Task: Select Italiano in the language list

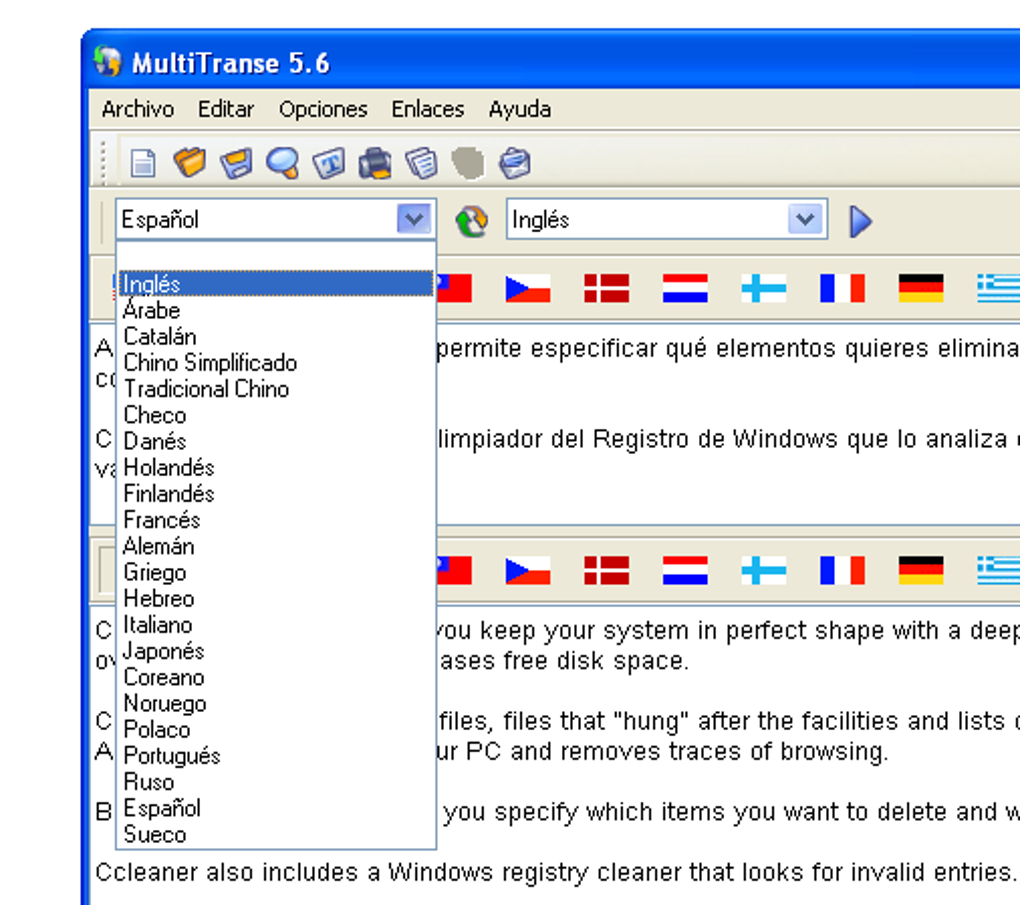Action: pos(276,625)
